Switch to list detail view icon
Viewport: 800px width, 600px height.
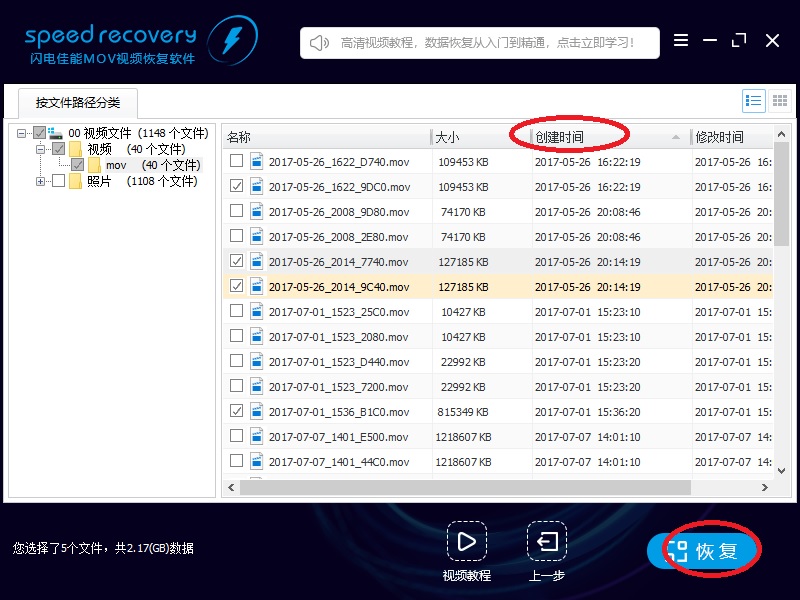point(754,100)
